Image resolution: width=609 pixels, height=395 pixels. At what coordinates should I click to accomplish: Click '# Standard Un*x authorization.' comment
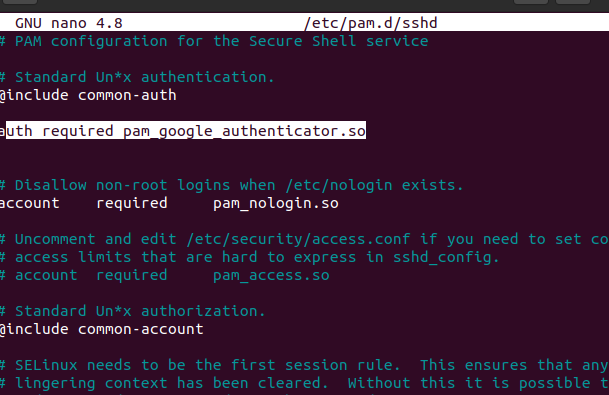(133, 311)
